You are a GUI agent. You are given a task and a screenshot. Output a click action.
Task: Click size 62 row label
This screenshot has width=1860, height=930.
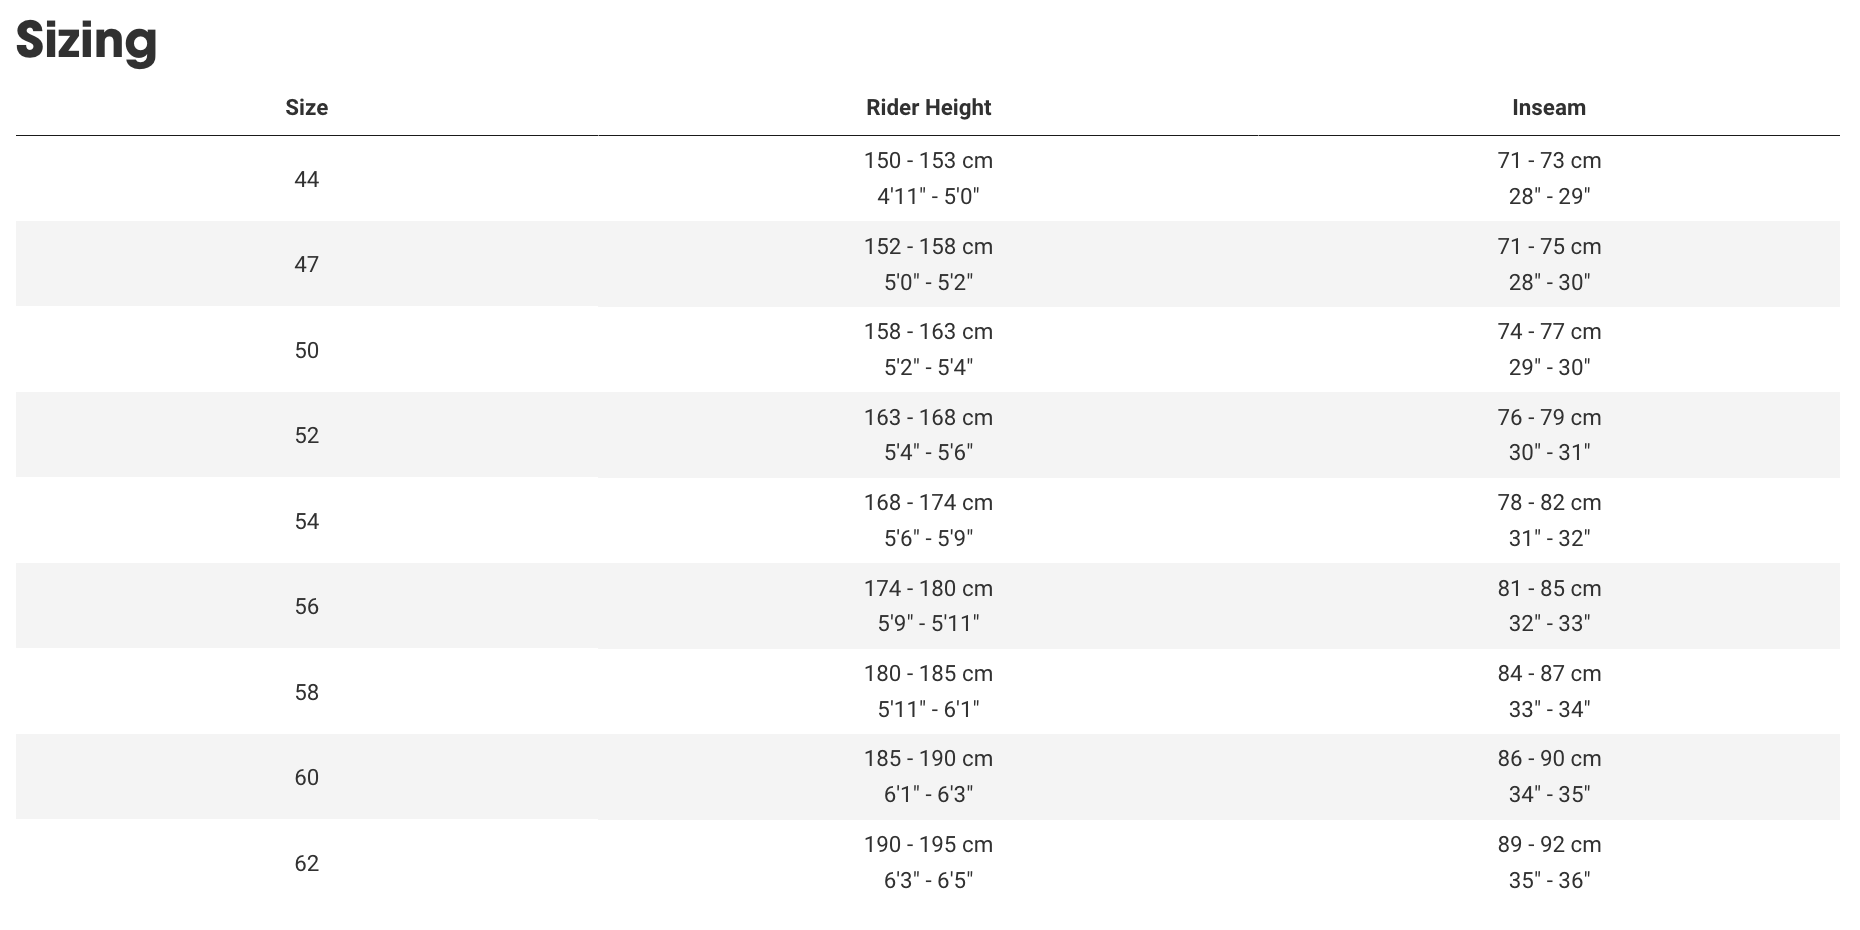pos(306,863)
